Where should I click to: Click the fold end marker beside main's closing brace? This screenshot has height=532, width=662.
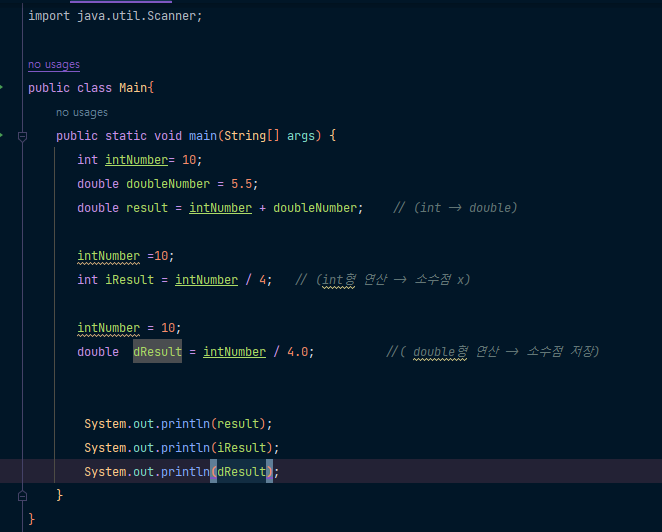point(22,496)
